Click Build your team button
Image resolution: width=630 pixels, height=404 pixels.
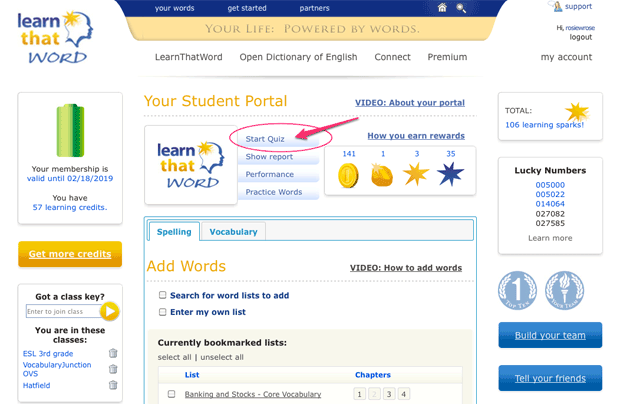(x=550, y=335)
